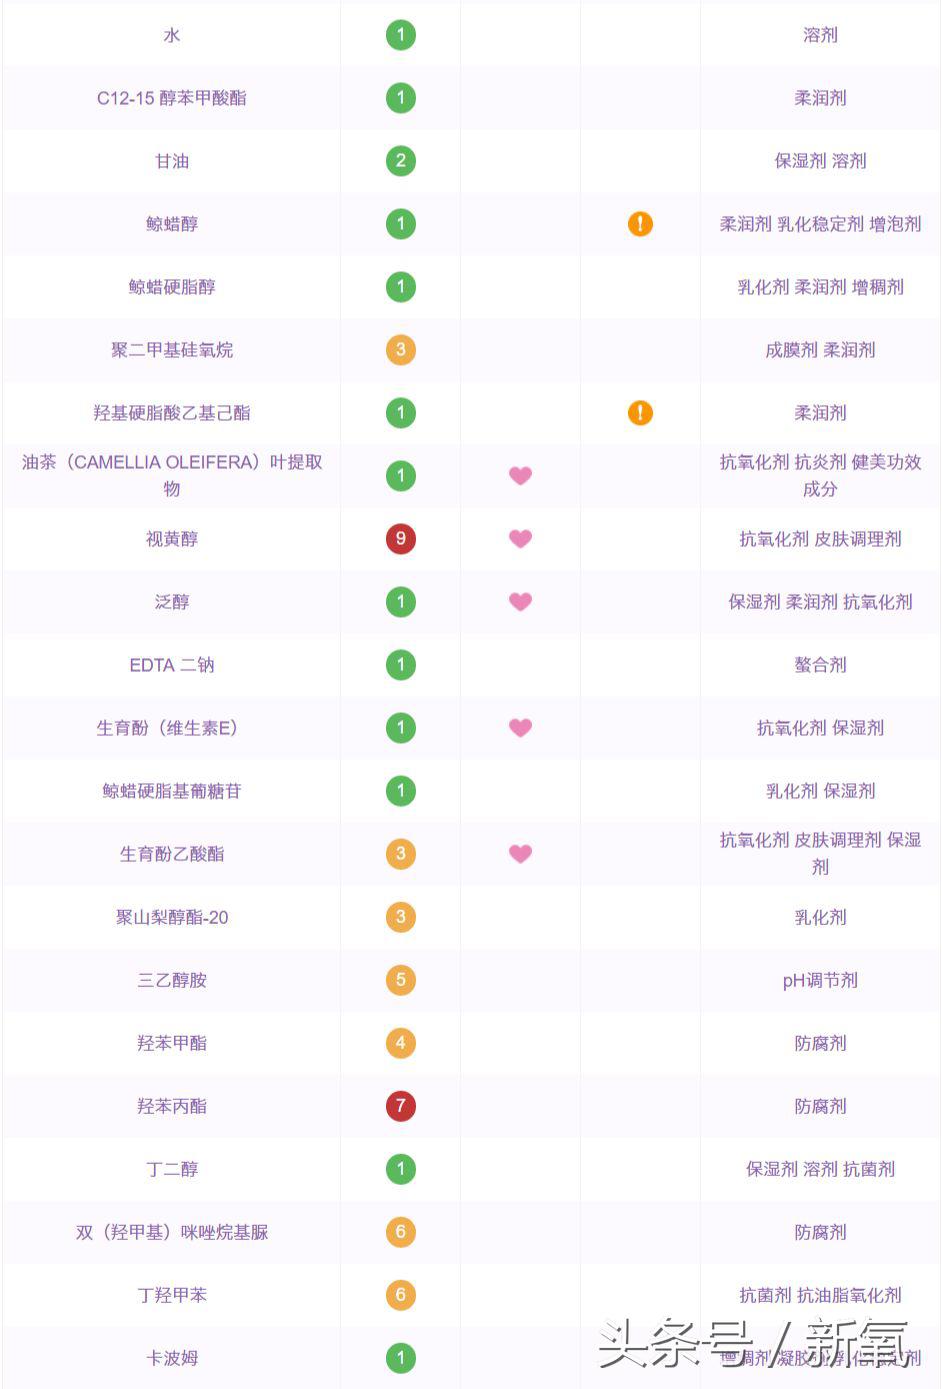Screen dimensions: 942x1389
Task: Open the C12-15 醇苯甲酸酯 ingredient link
Action: 172,98
